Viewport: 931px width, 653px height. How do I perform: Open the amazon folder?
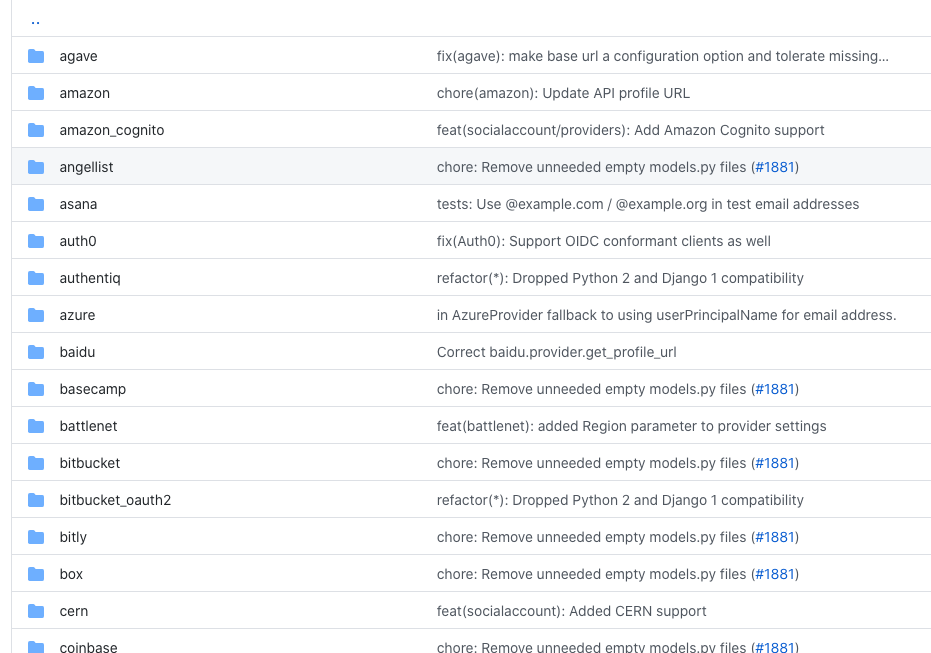click(x=84, y=93)
